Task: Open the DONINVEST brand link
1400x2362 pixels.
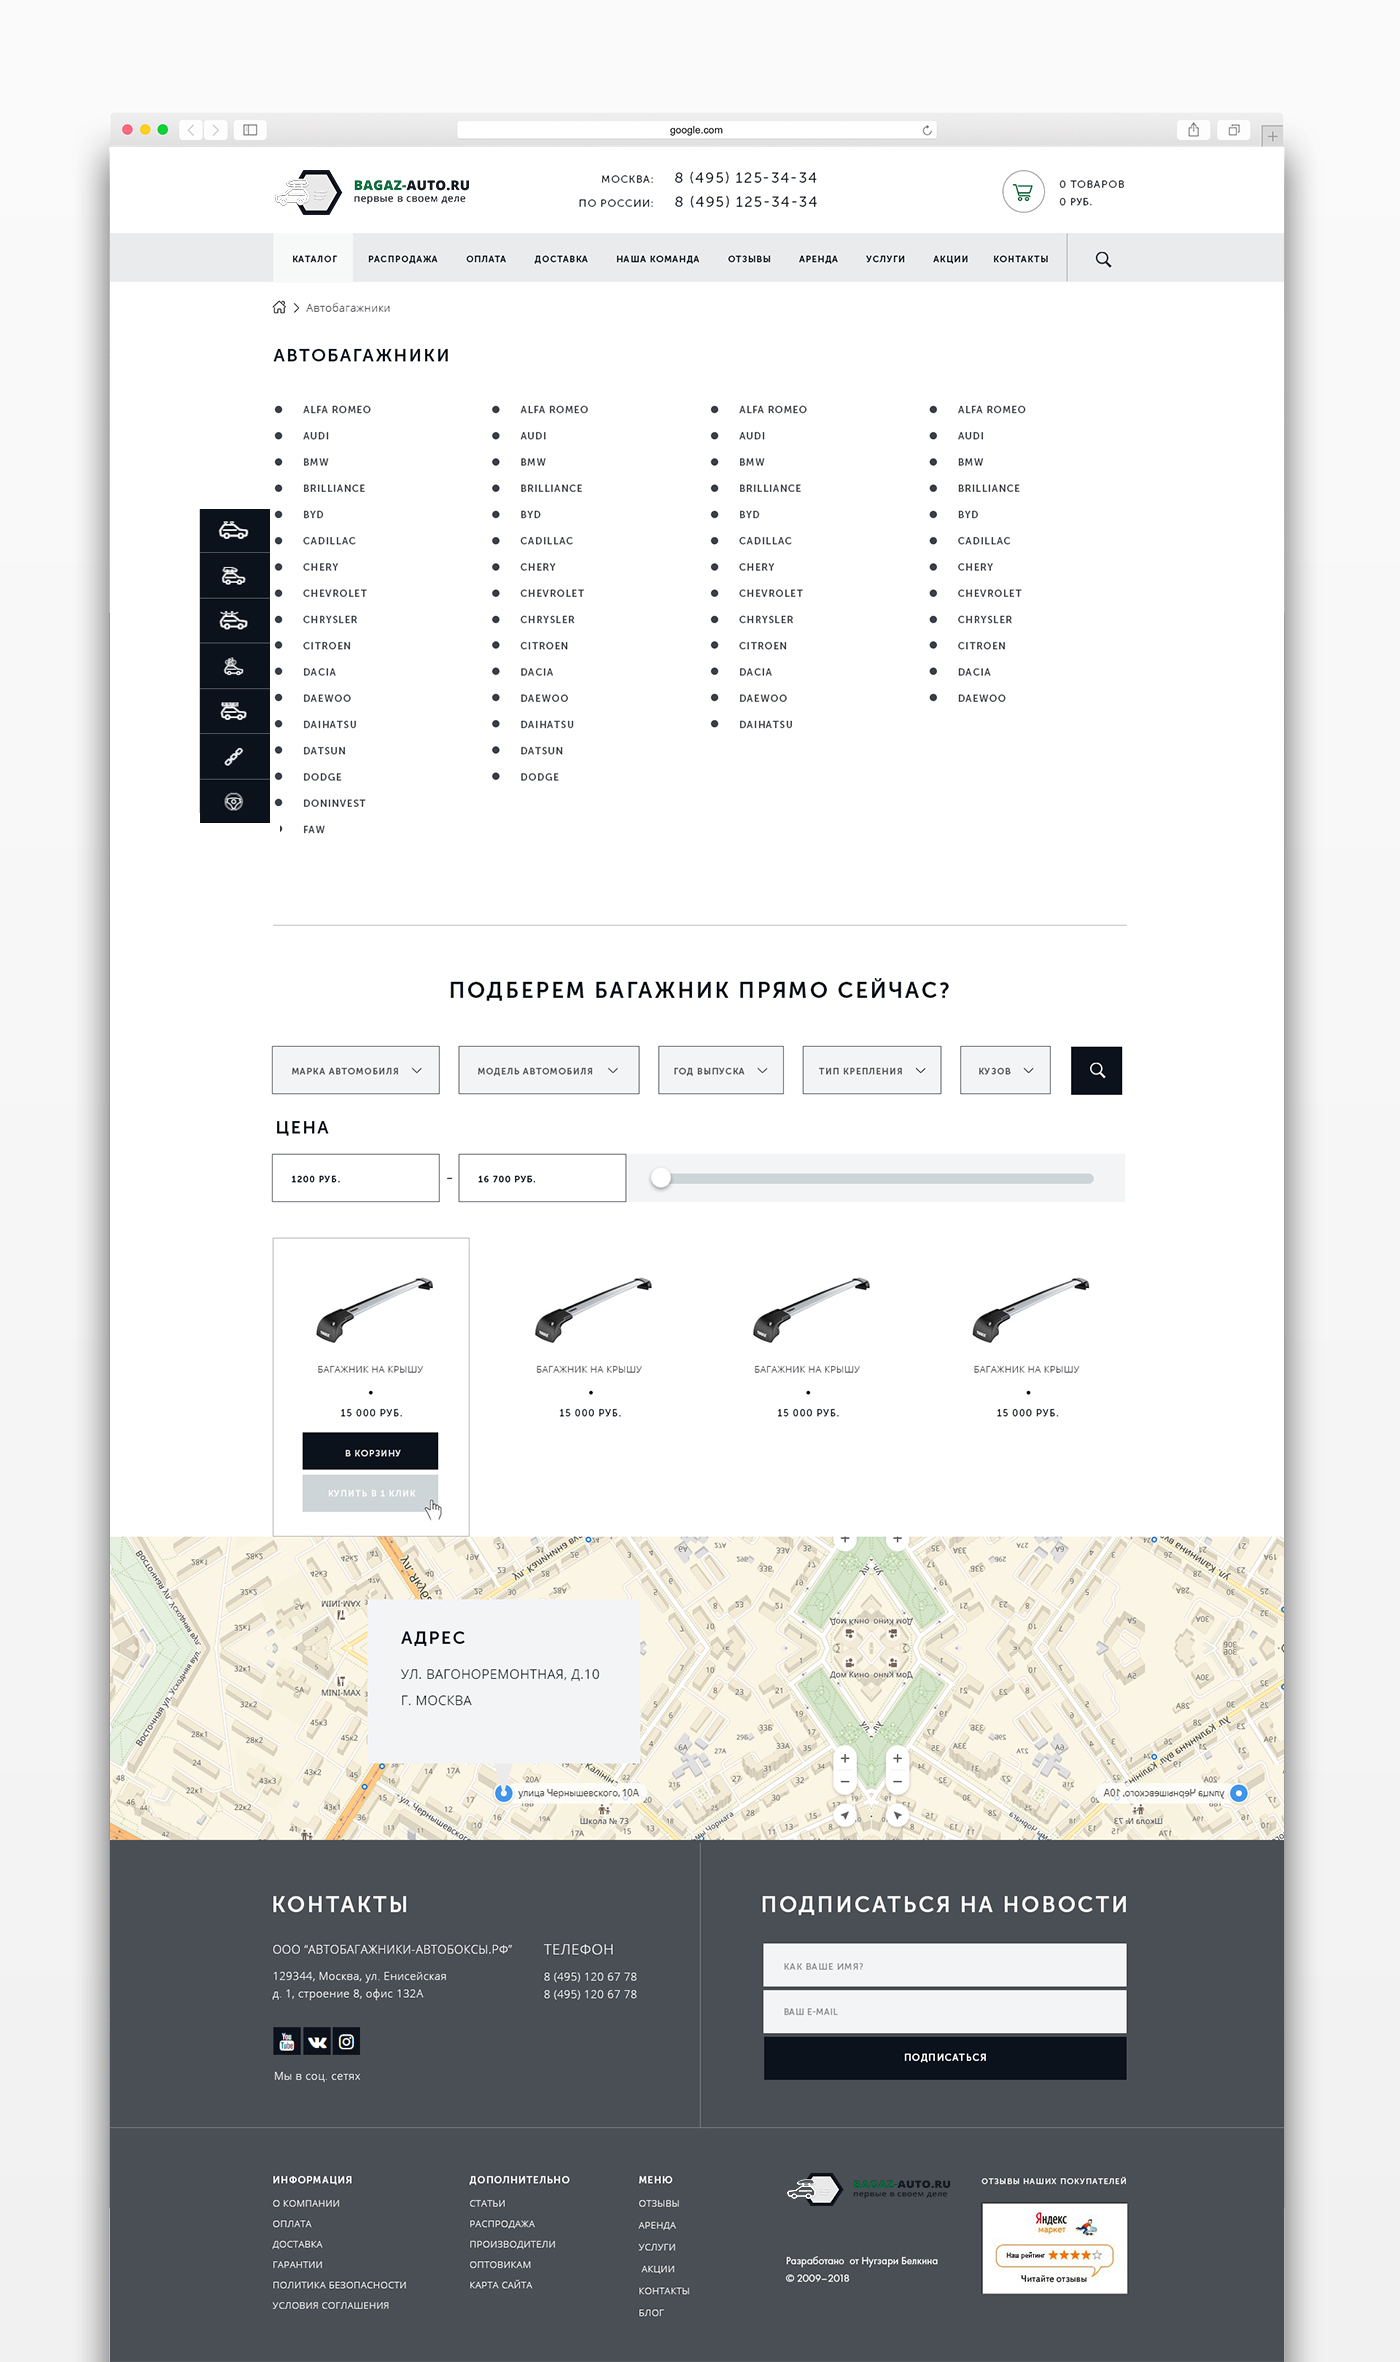Action: 335,803
